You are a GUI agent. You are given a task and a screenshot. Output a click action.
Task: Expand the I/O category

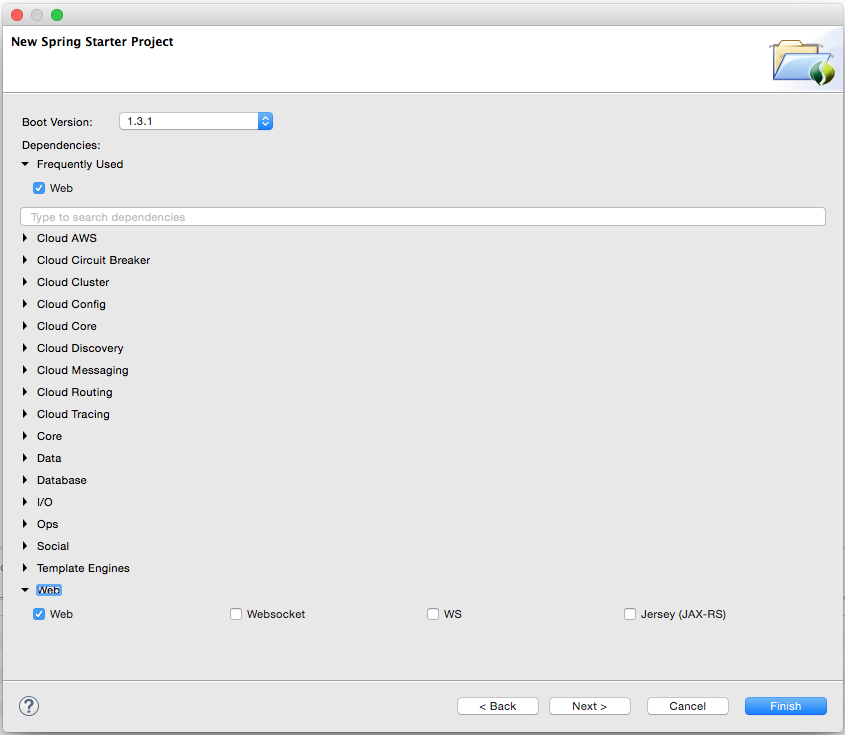tap(25, 502)
